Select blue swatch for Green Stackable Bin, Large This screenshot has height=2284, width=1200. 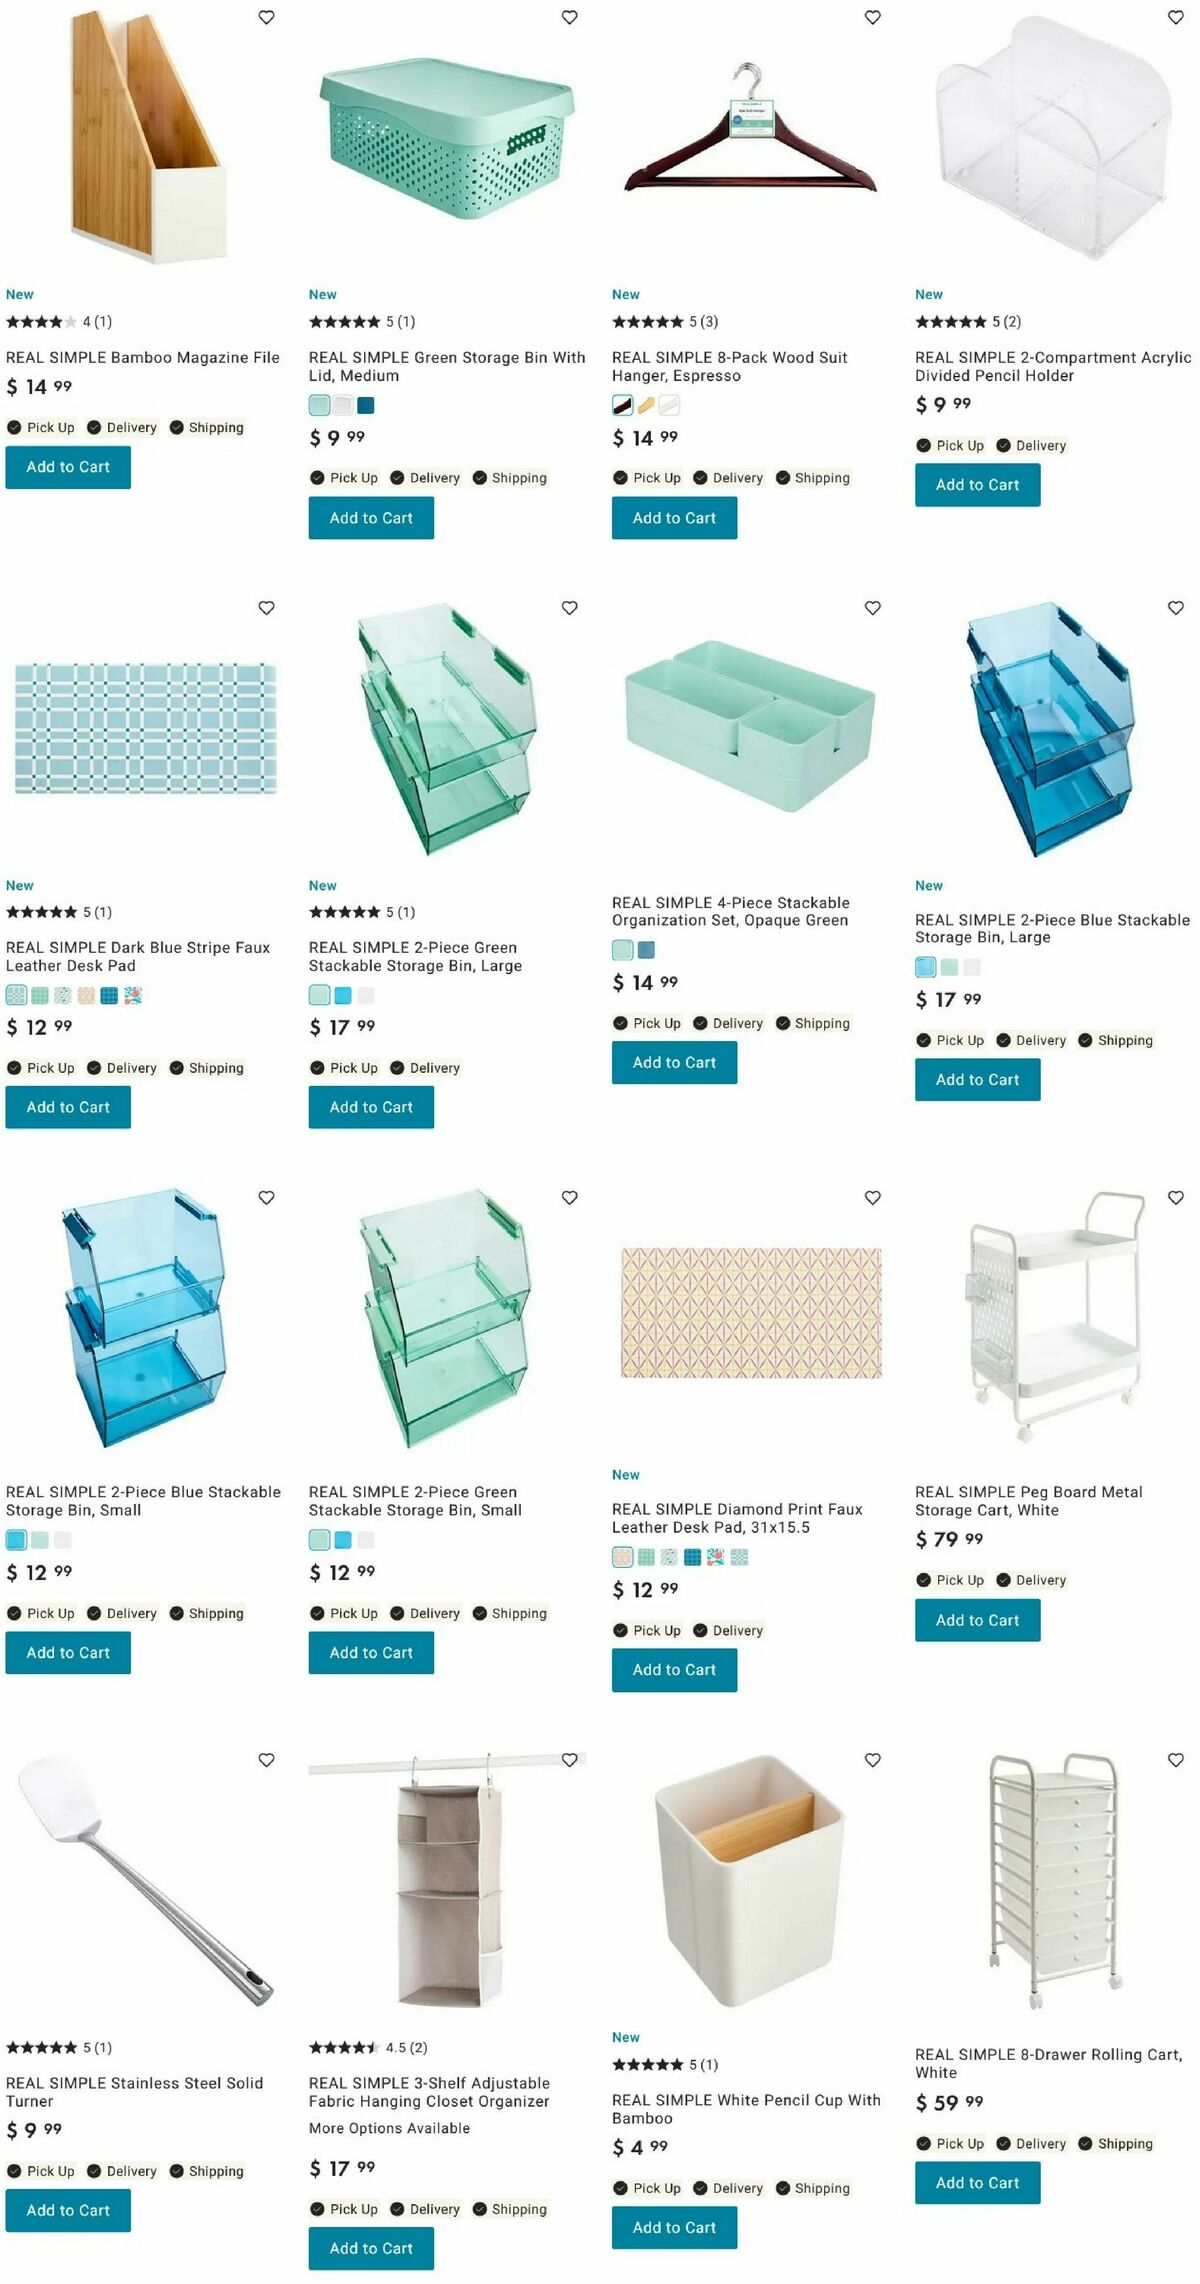pos(343,995)
